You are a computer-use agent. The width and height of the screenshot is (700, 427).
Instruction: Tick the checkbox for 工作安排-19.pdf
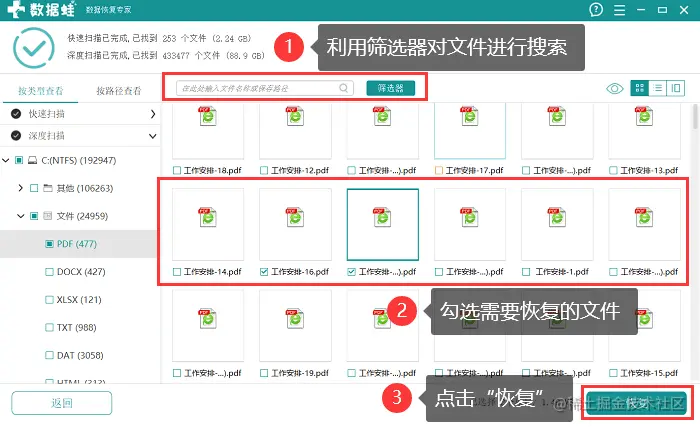tap(264, 373)
